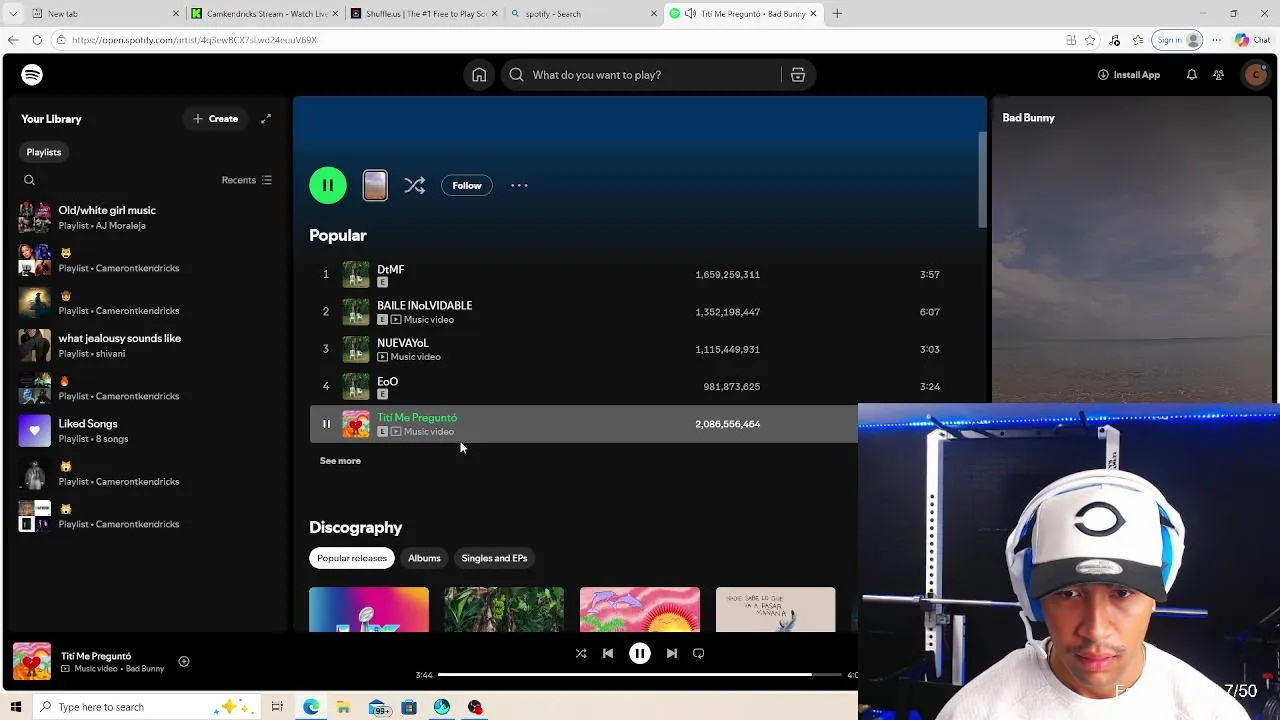Viewport: 1280px width, 720px height.
Task: Open the Recents sort dropdown
Action: [246, 180]
